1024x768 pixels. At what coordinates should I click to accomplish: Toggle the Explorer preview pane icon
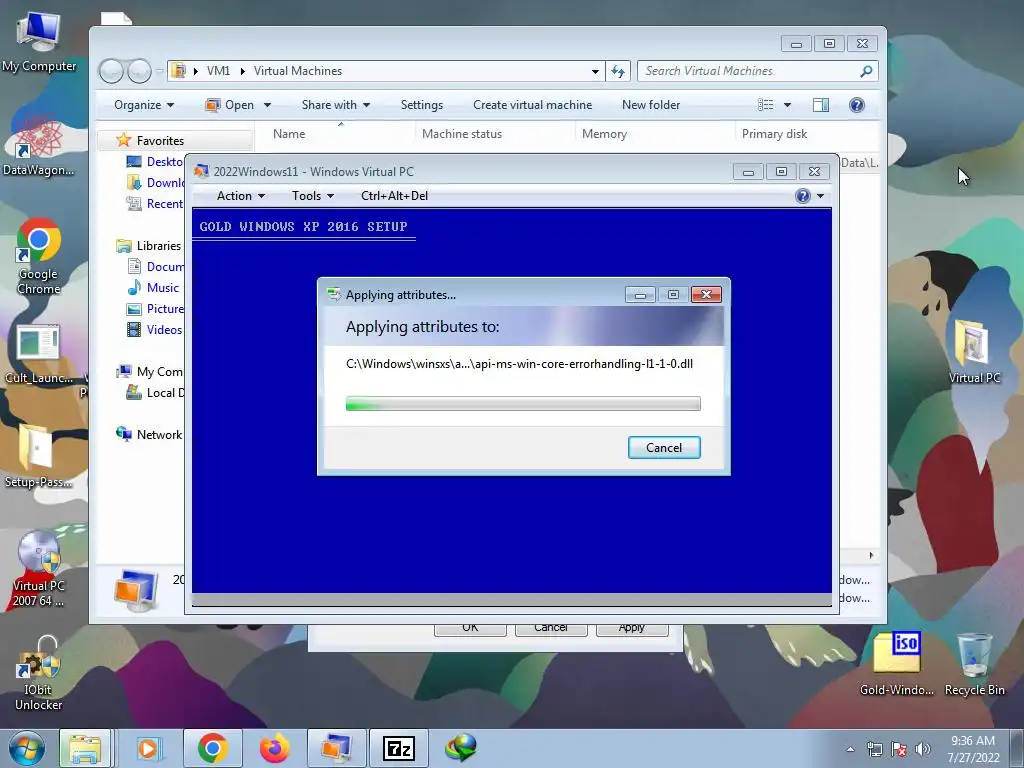coord(821,105)
